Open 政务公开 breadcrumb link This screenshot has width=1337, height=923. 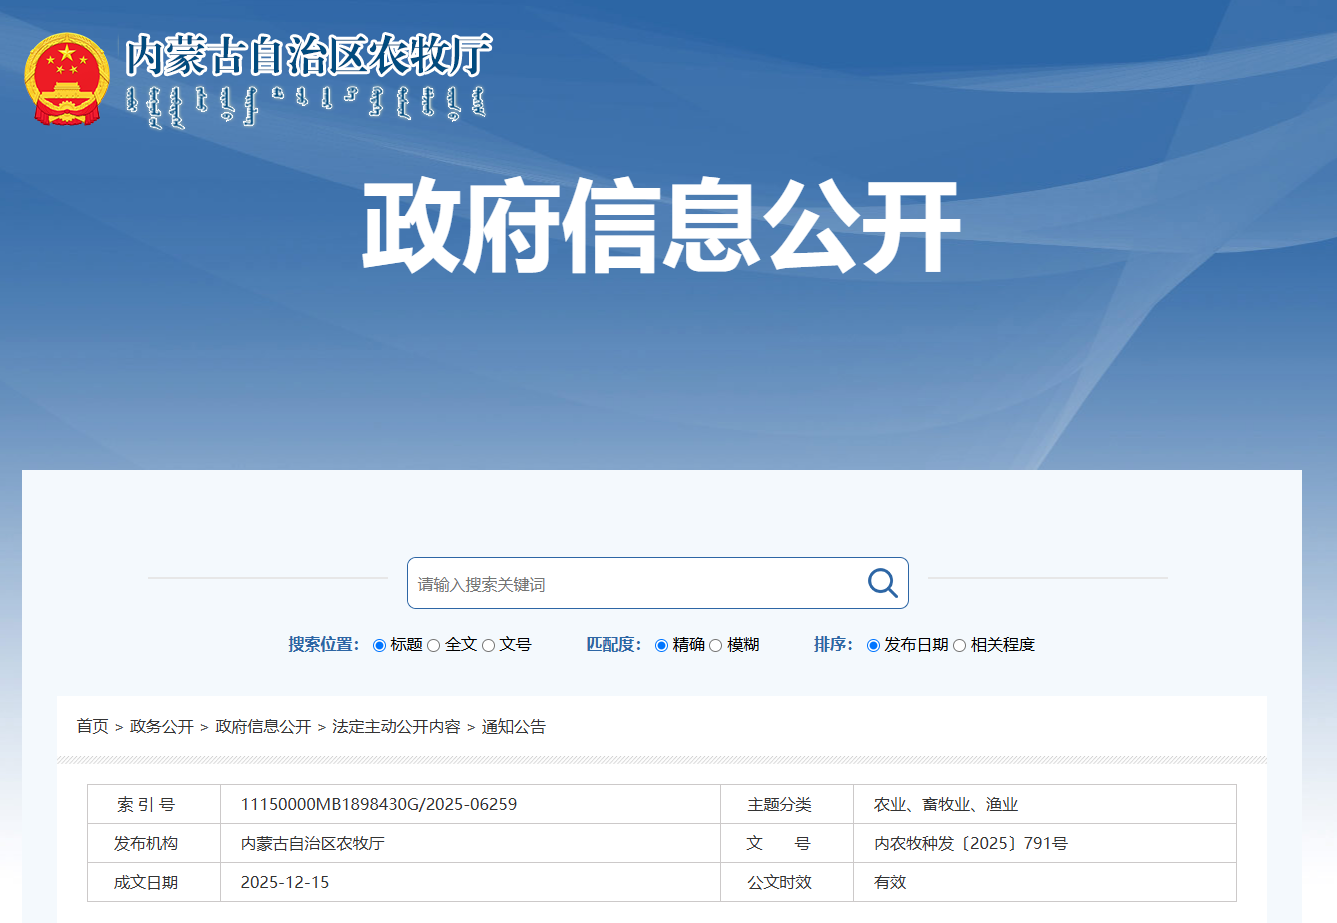pos(162,727)
